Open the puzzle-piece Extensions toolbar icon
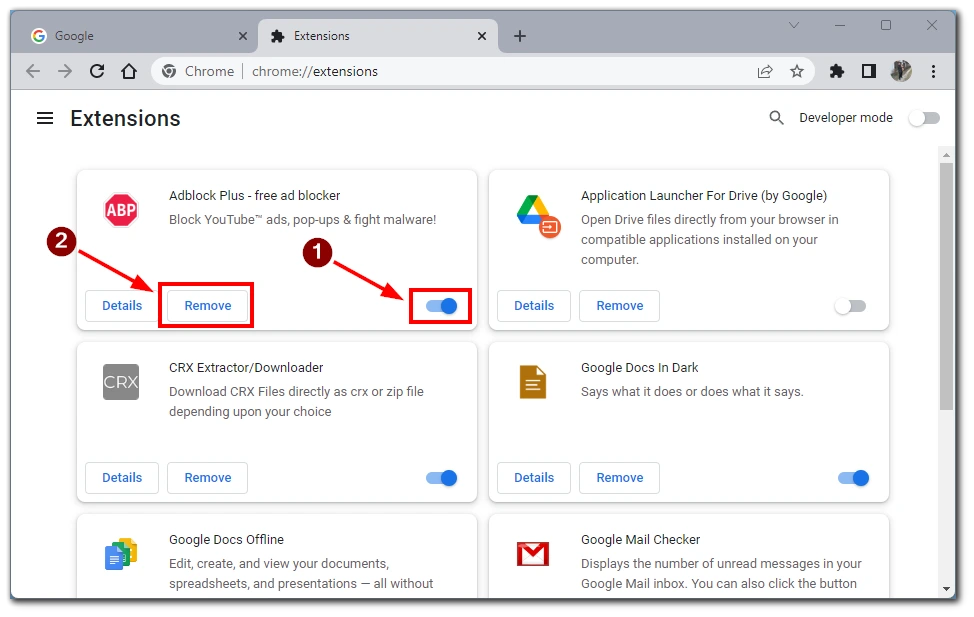Viewport: 974px width, 617px height. pyautogui.click(x=837, y=71)
